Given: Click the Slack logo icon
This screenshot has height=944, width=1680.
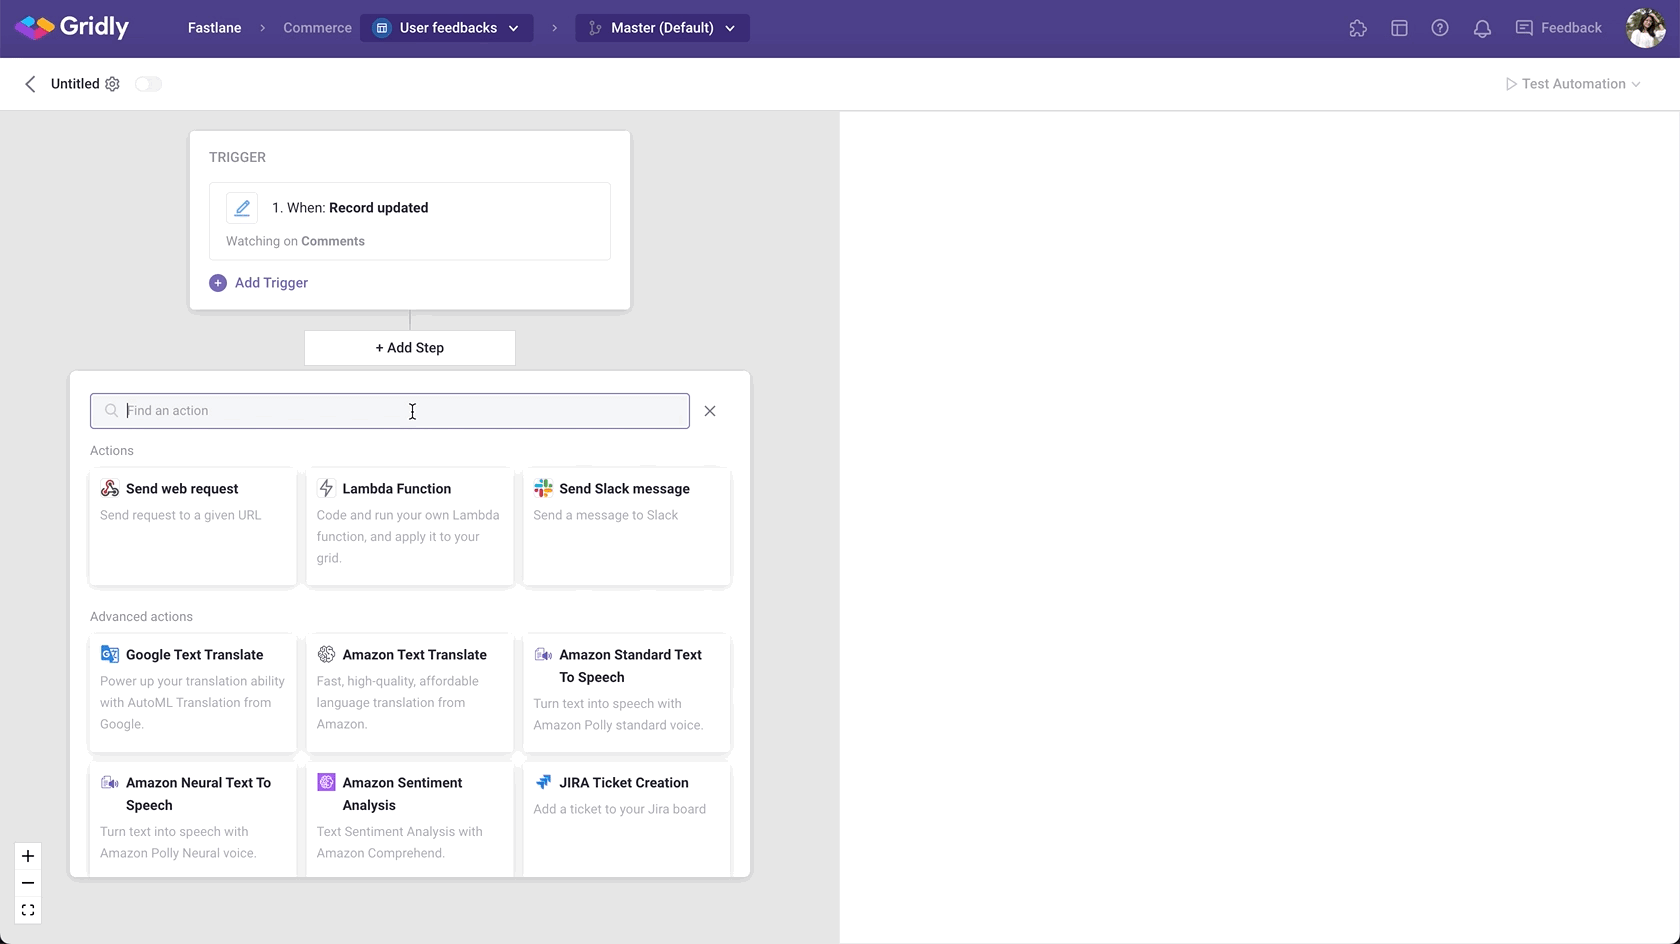Looking at the screenshot, I should pyautogui.click(x=543, y=488).
